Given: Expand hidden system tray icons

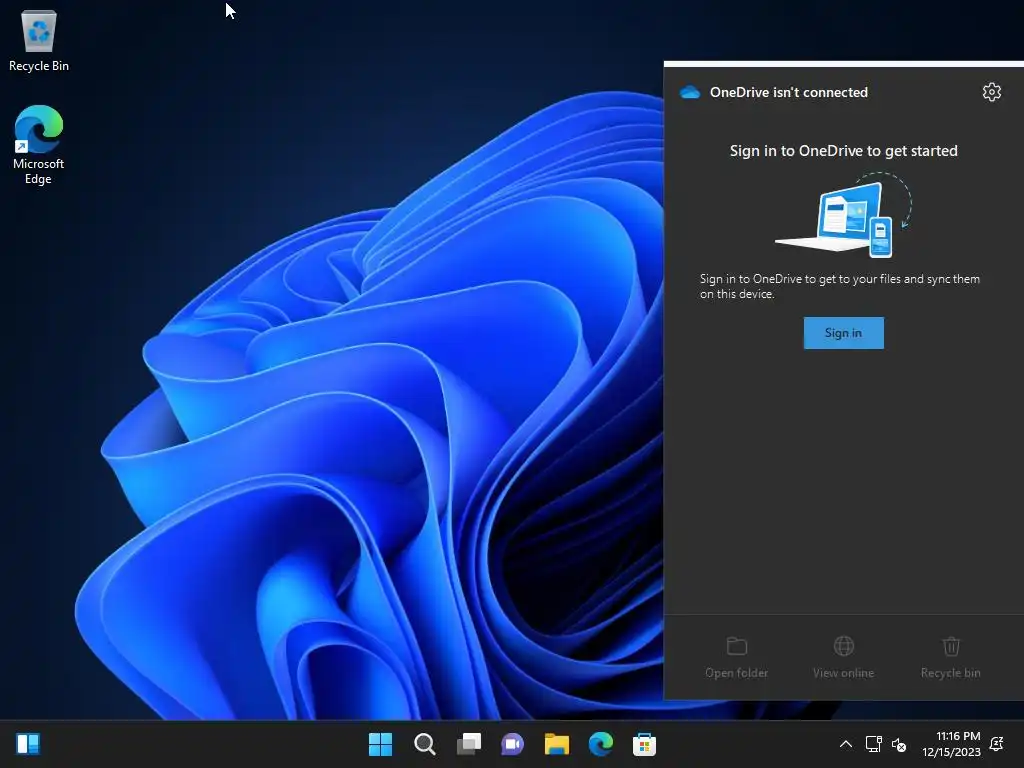Looking at the screenshot, I should (845, 744).
